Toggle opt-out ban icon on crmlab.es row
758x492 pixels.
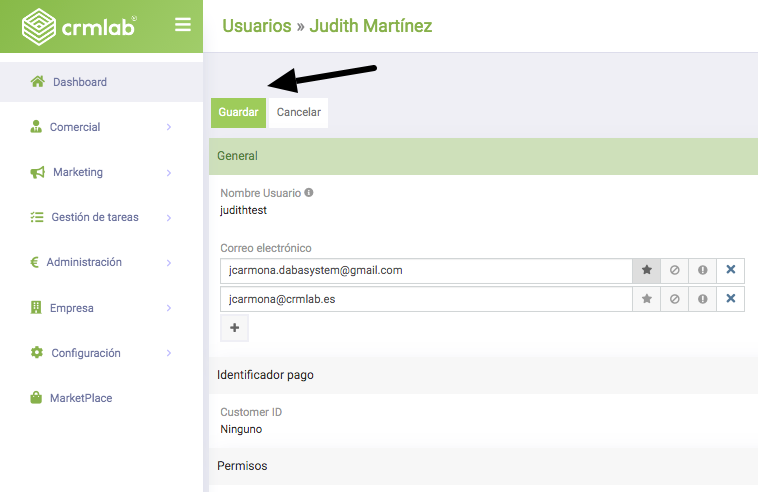[674, 298]
